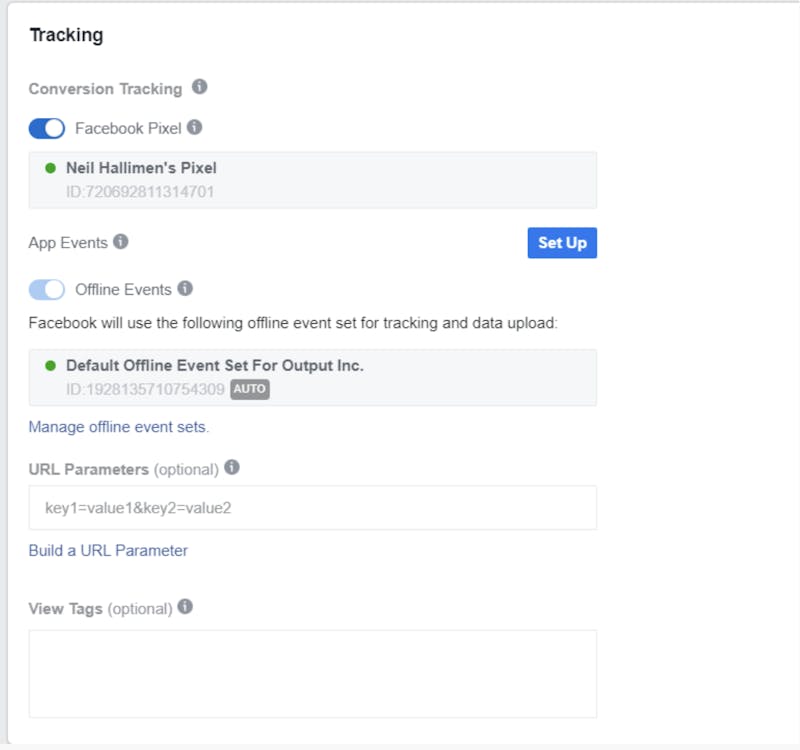Click the AUTO badge on offline event set
Screen dimensions: 800x750
coord(250,389)
